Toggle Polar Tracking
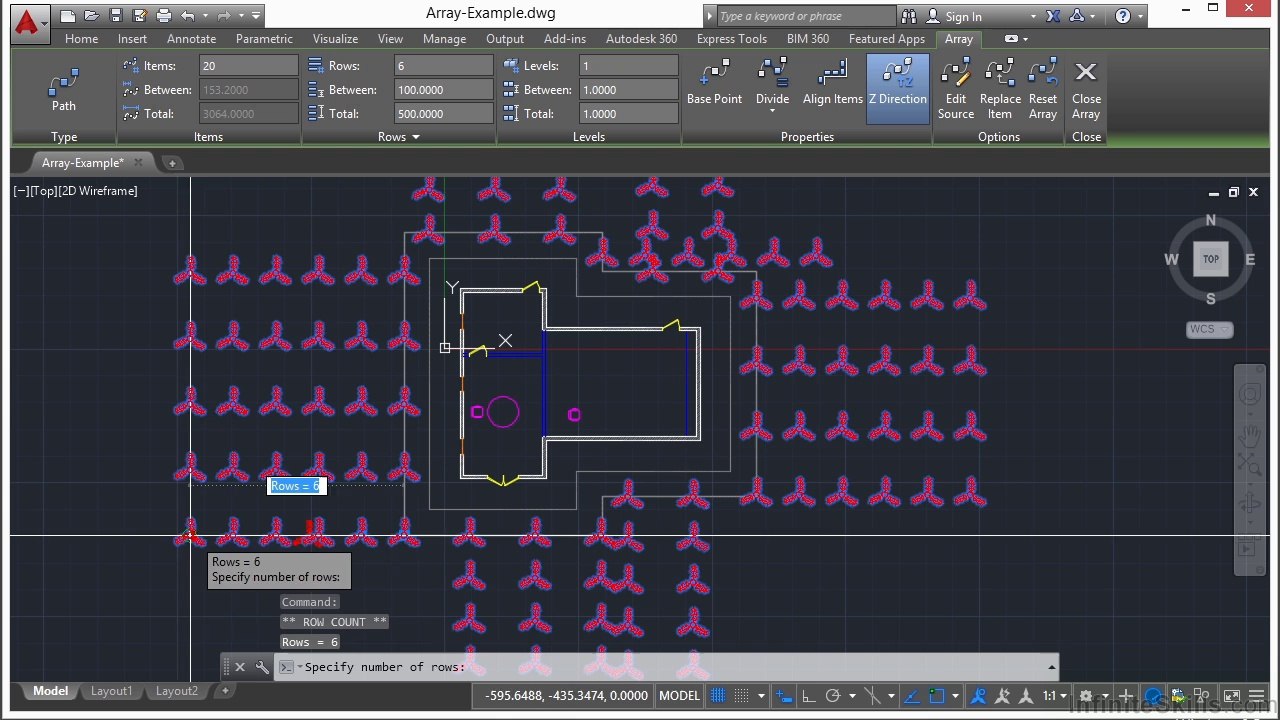The height and width of the screenshot is (720, 1280). (832, 696)
